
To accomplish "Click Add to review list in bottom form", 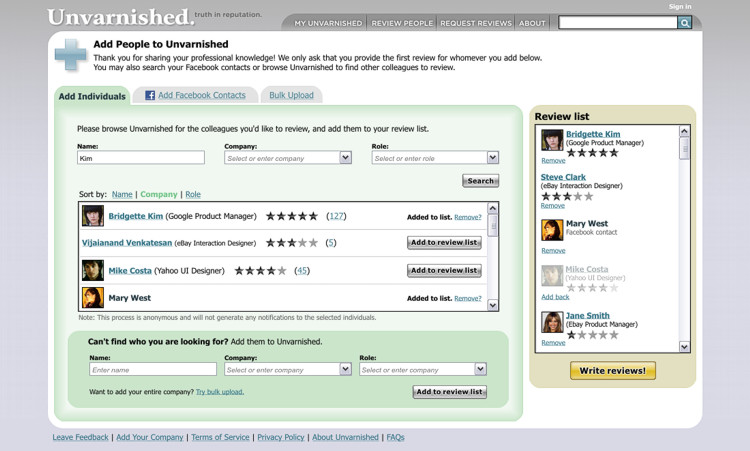I will pyautogui.click(x=450, y=392).
